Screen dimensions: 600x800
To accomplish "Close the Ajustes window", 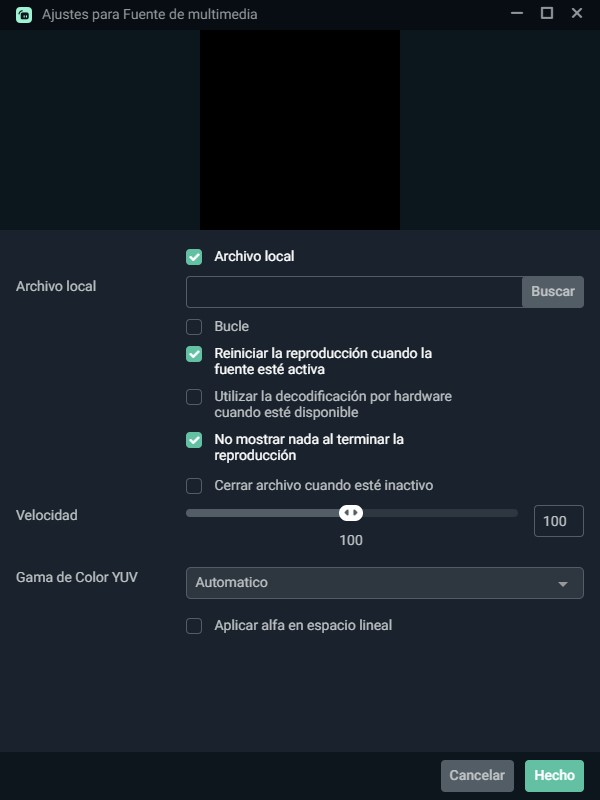I will click(x=577, y=13).
